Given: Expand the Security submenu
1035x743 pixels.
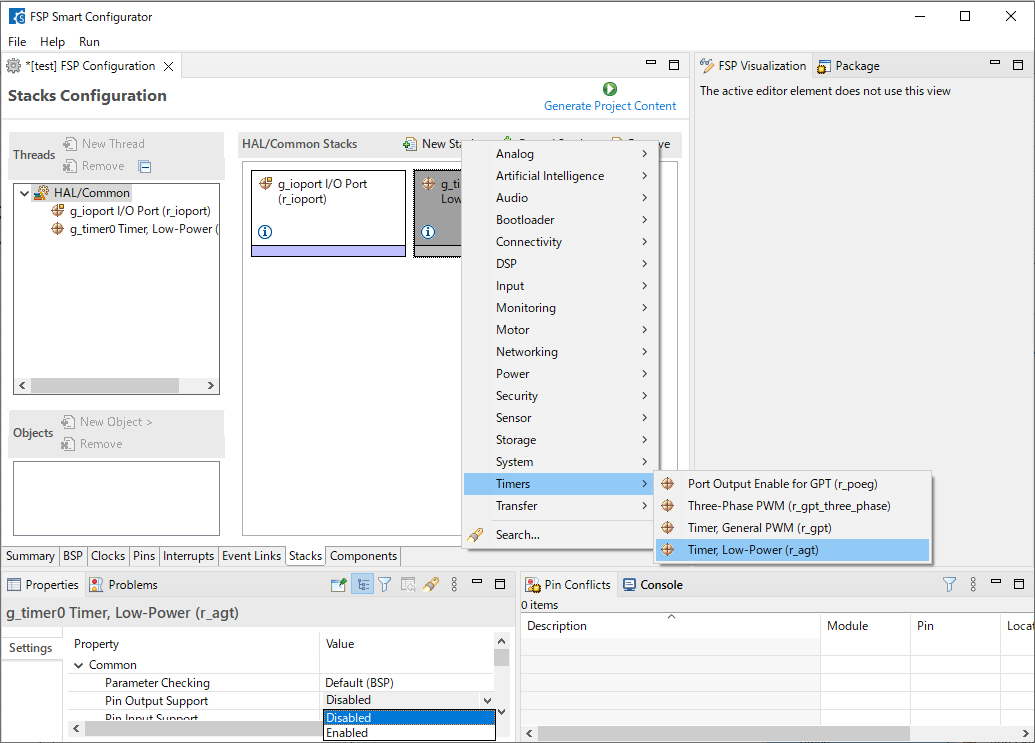Looking at the screenshot, I should coord(558,396).
